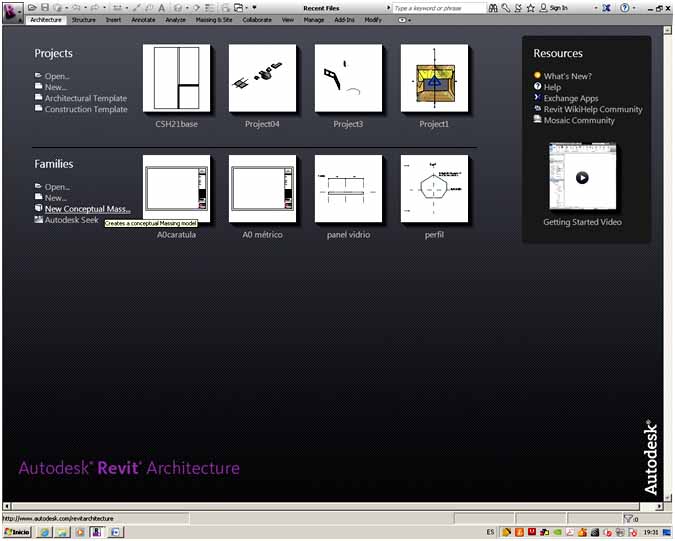The width and height of the screenshot is (675, 541).
Task: Select the Text tool (A icon) in Quick Access toolbar
Action: click(161, 8)
